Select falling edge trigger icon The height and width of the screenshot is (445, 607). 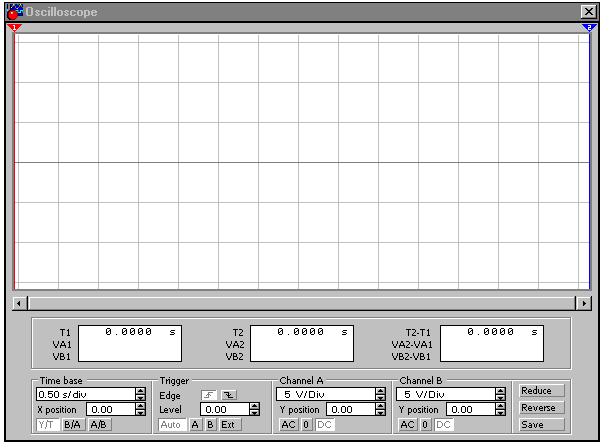(229, 395)
